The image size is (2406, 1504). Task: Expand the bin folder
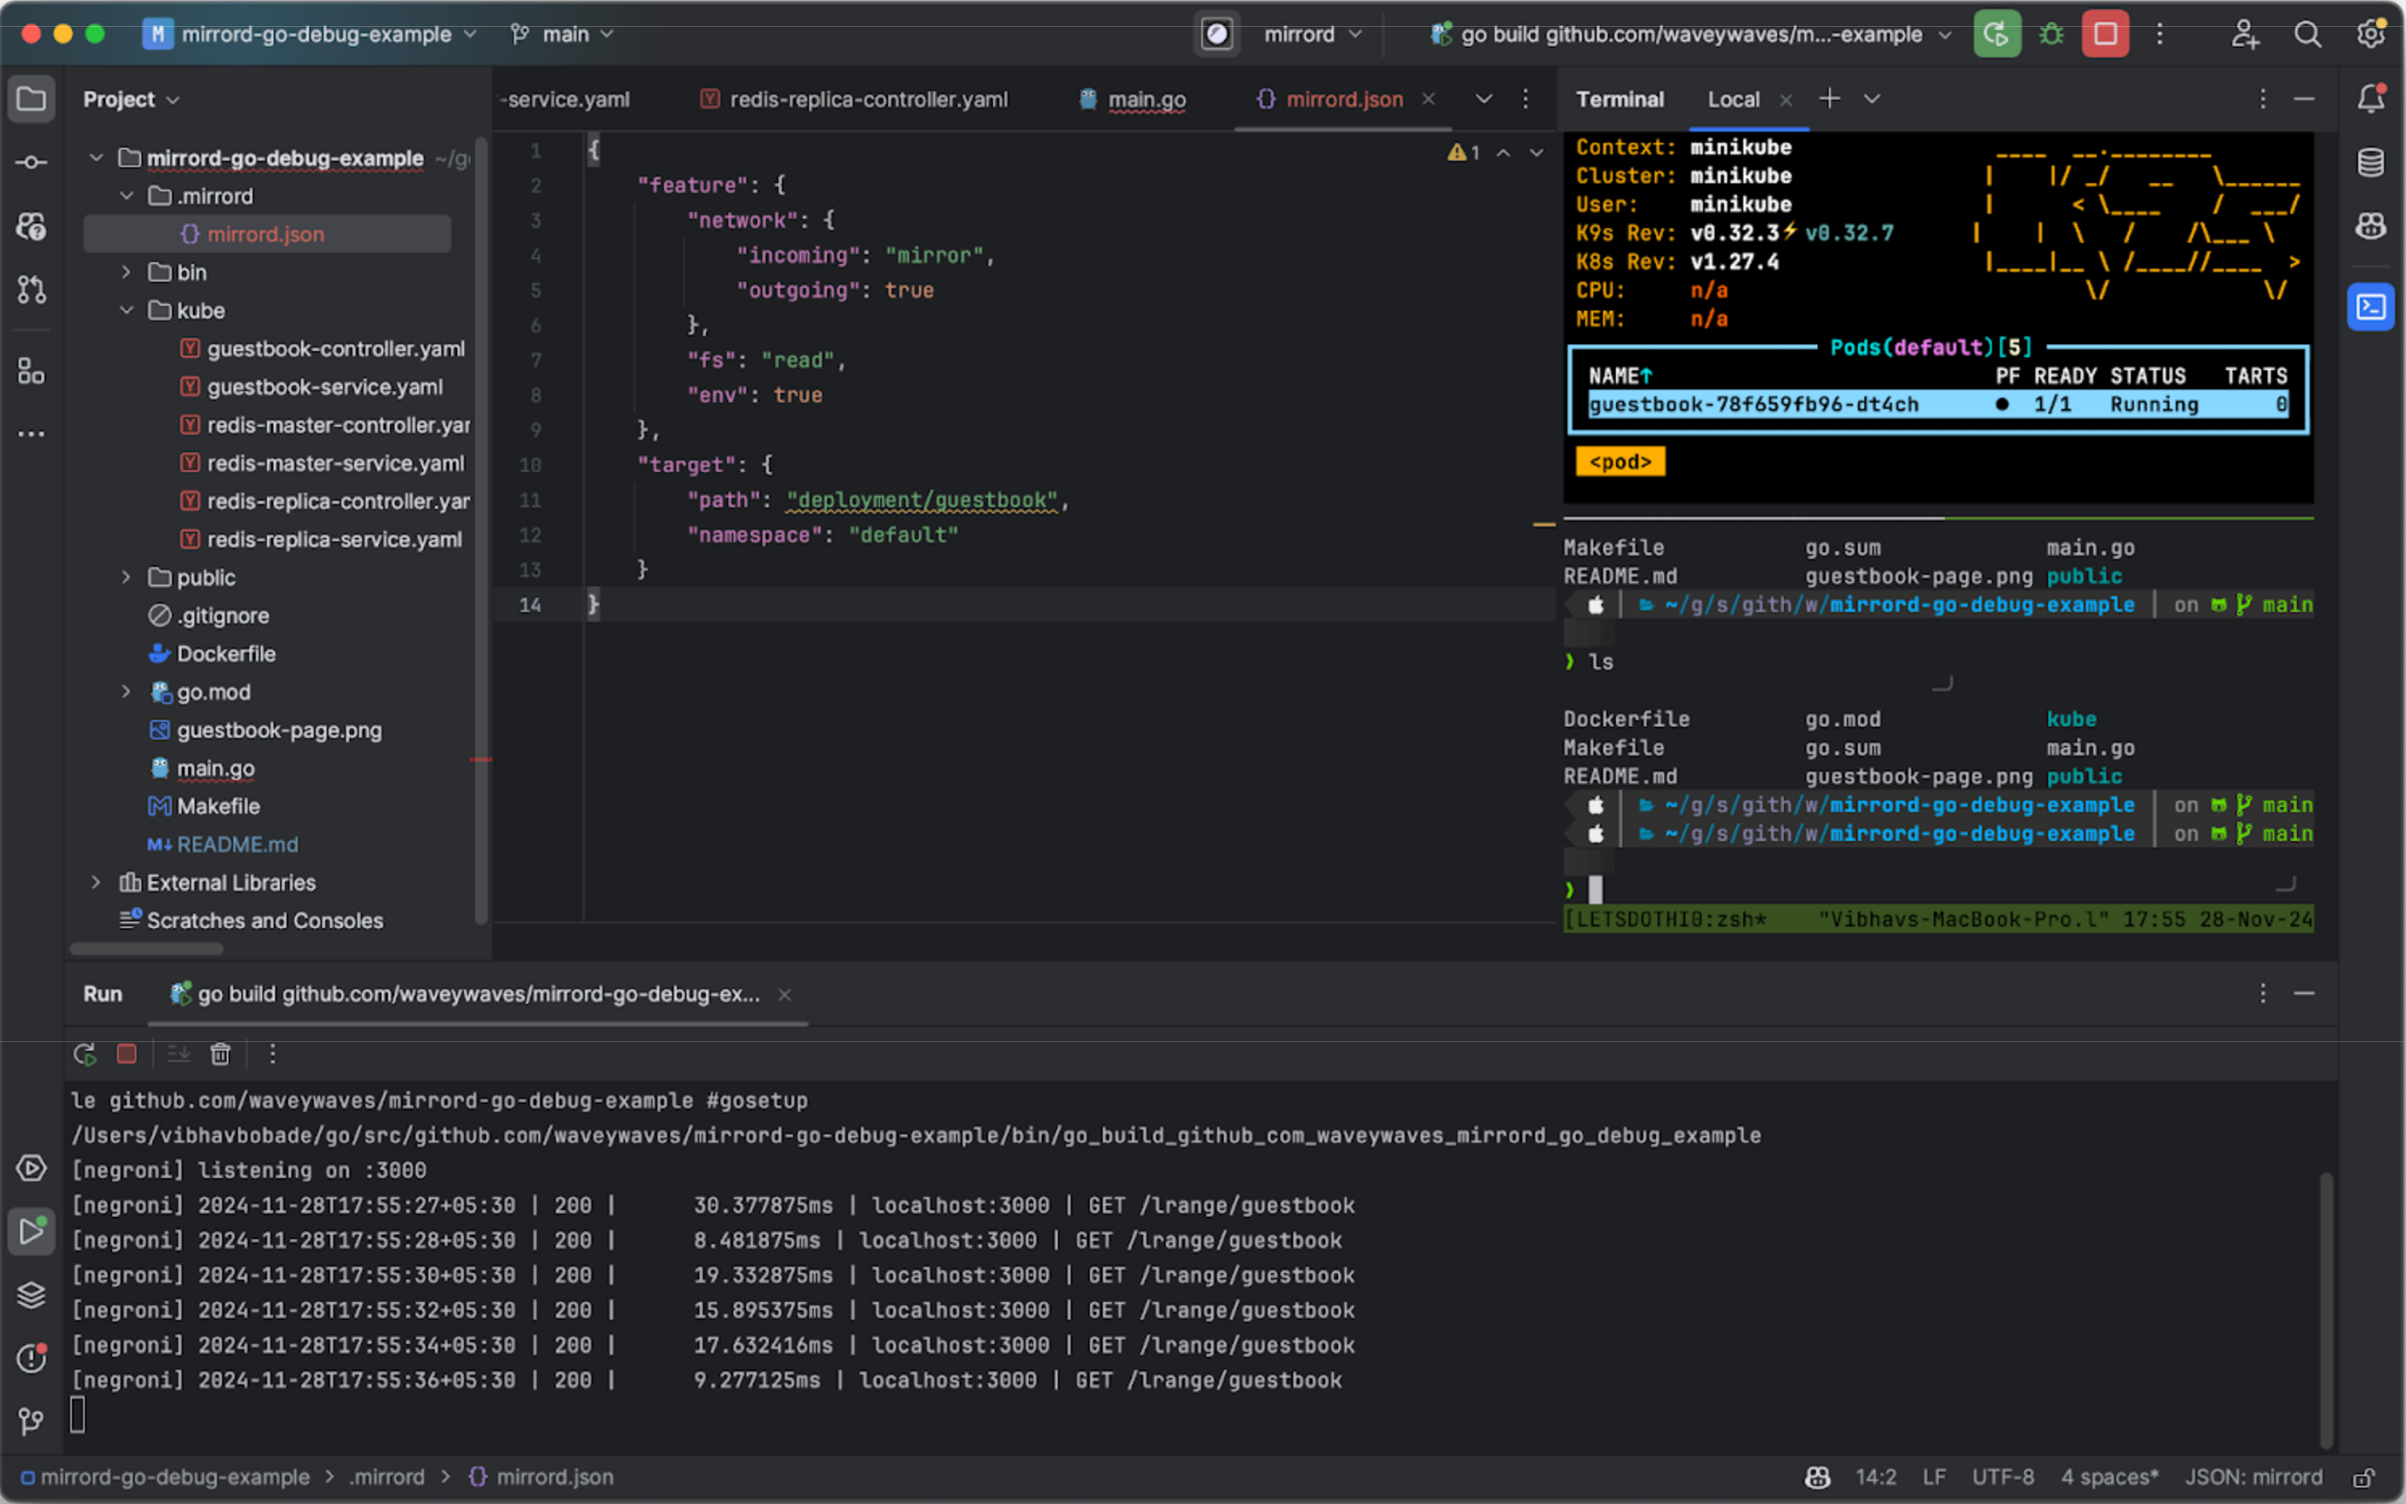click(126, 272)
